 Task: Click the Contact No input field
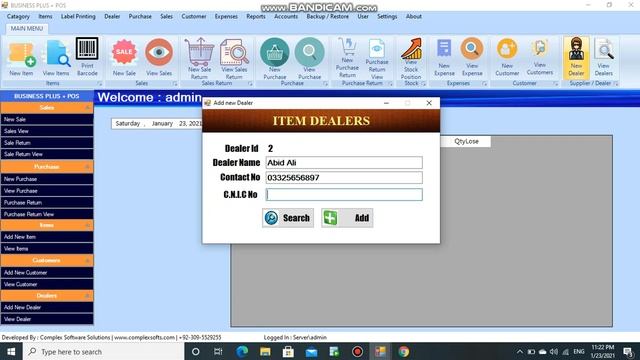tap(344, 178)
